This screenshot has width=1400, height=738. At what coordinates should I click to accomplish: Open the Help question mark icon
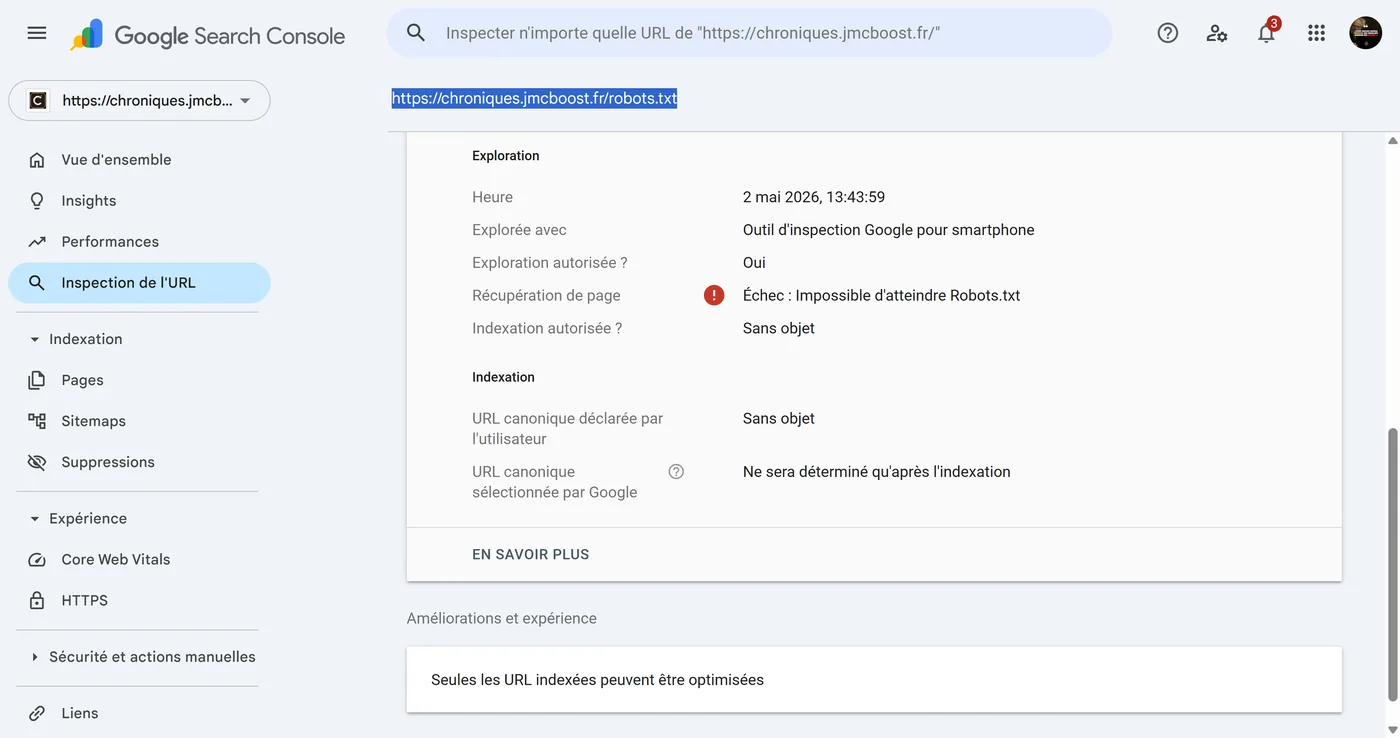1167,33
